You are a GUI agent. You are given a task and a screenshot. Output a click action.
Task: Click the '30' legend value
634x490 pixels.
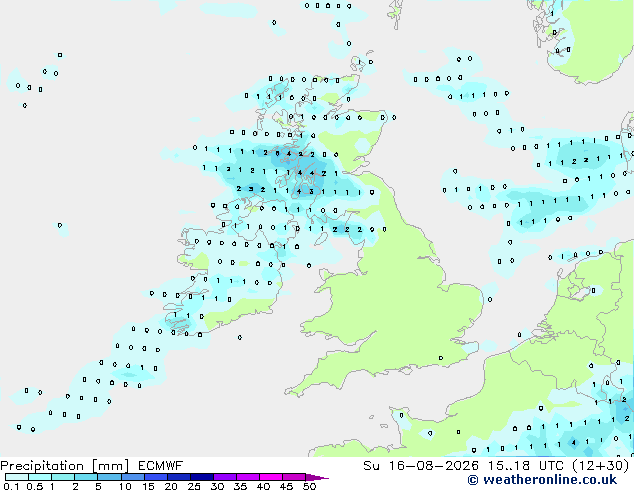pyautogui.click(x=217, y=486)
